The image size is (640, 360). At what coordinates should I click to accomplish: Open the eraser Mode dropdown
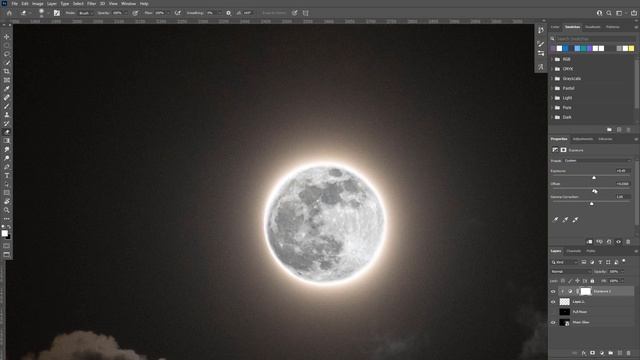(85, 13)
